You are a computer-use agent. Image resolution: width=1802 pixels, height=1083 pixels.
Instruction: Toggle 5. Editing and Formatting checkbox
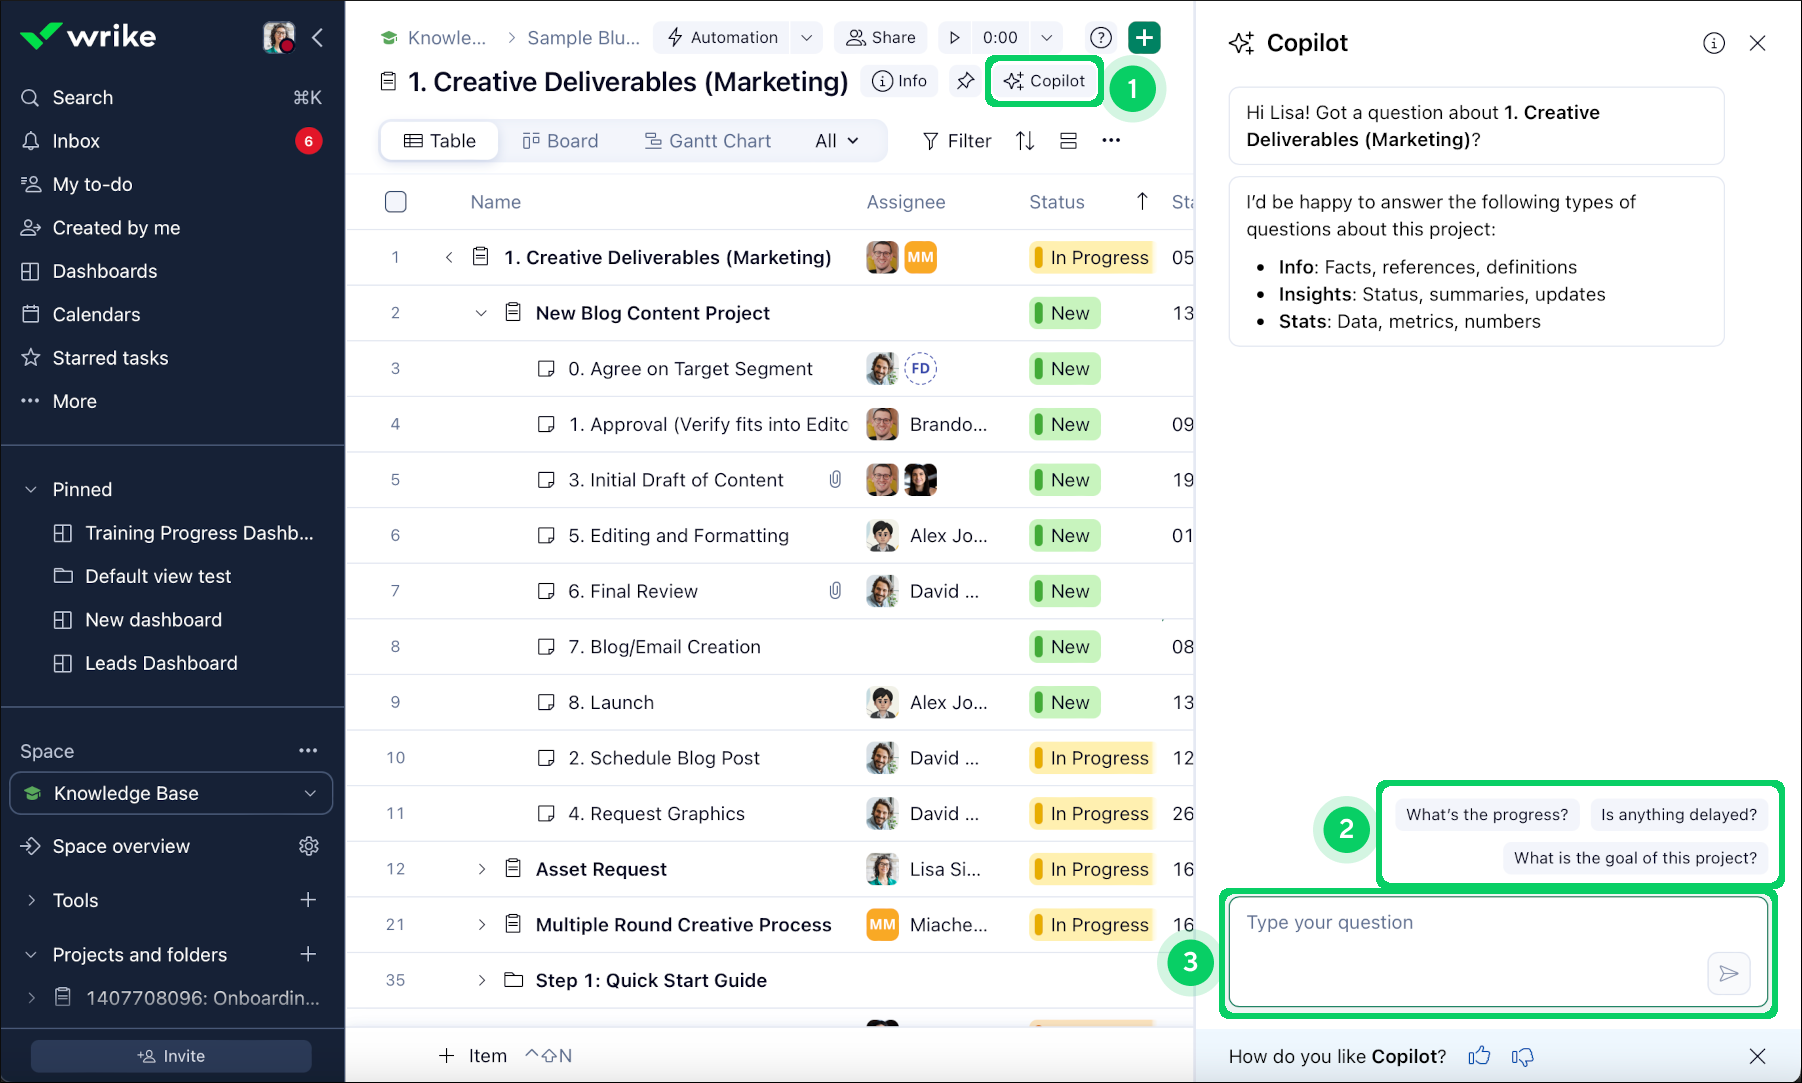pyautogui.click(x=546, y=536)
